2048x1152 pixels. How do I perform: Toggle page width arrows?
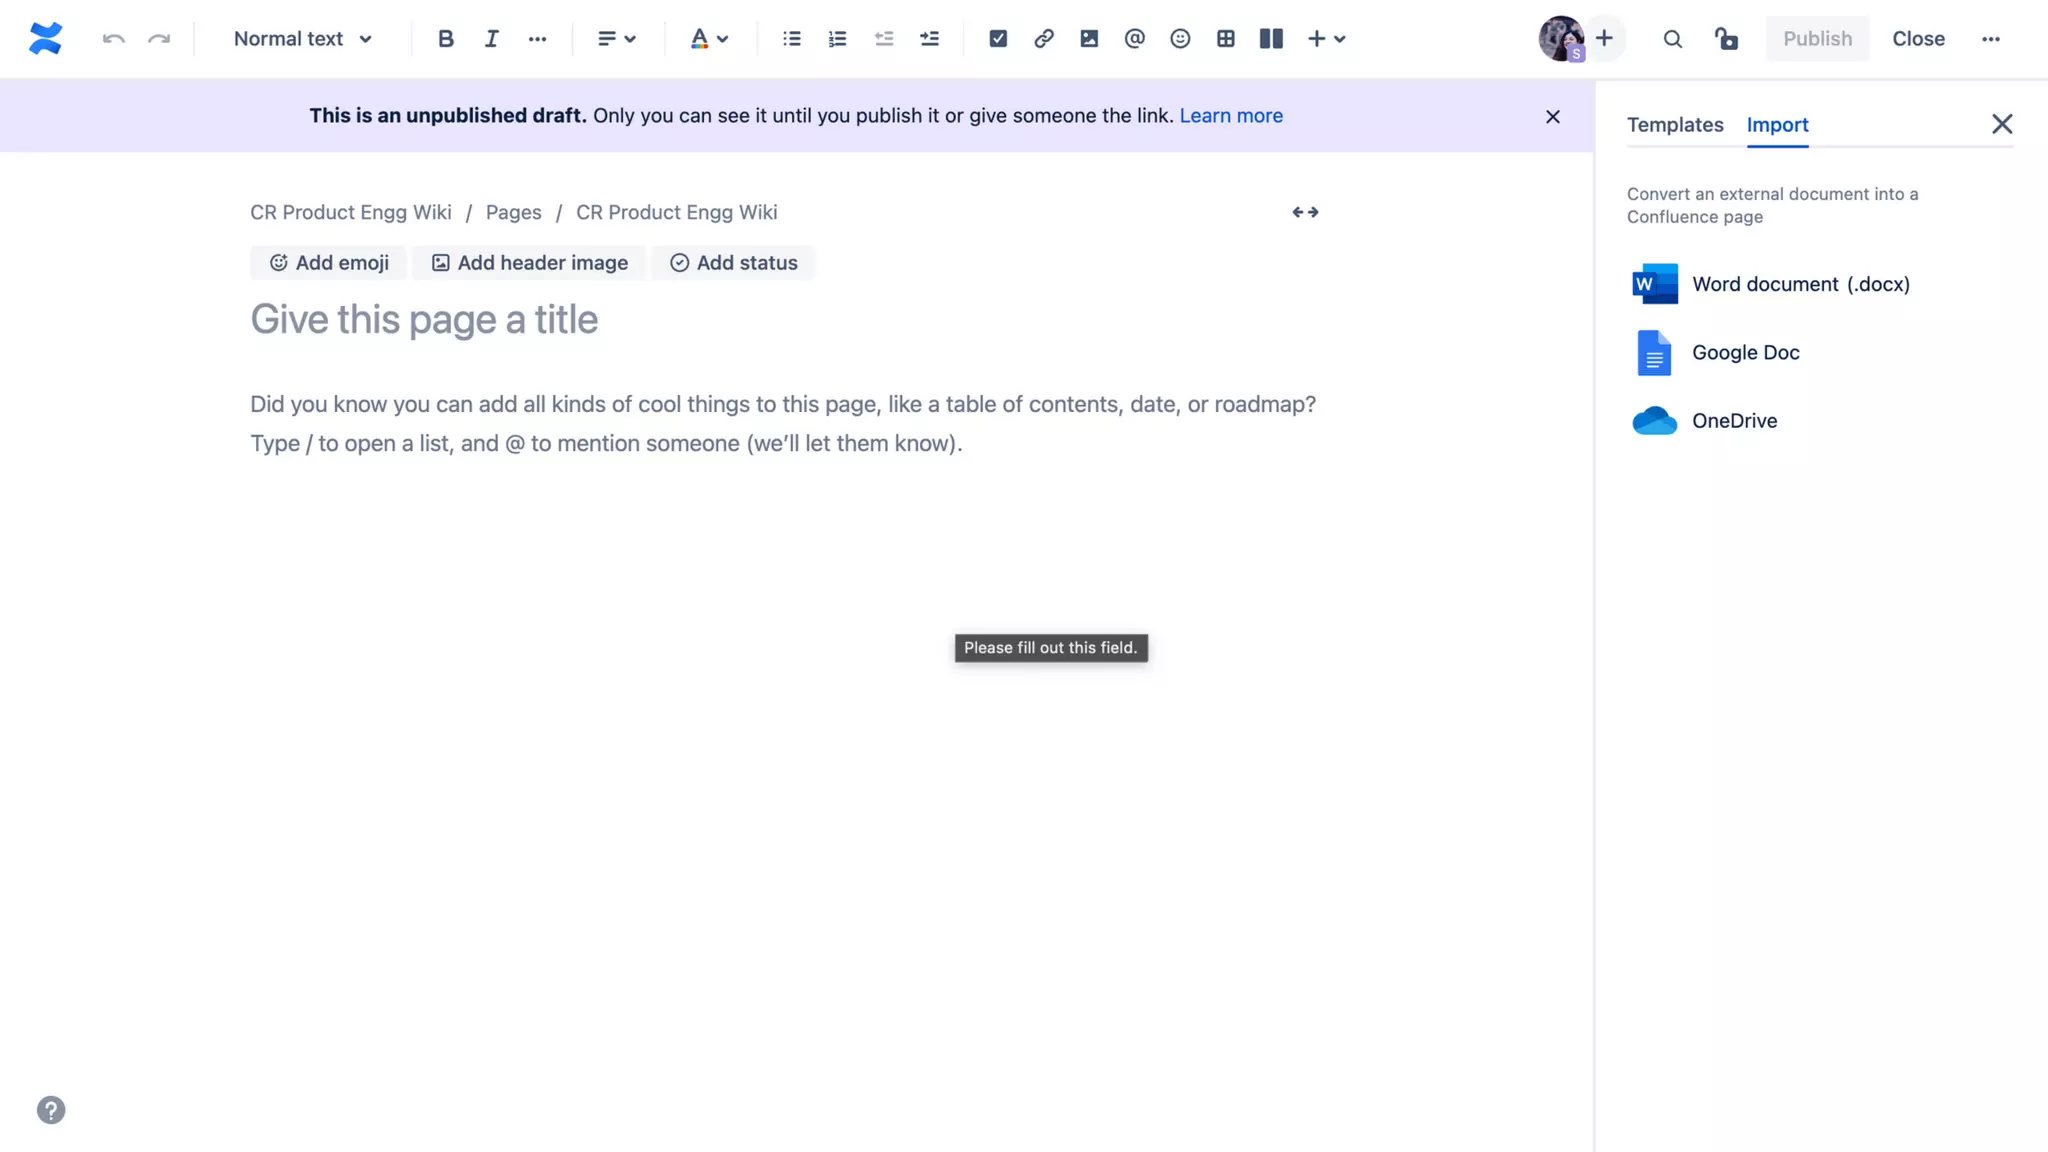pos(1305,212)
